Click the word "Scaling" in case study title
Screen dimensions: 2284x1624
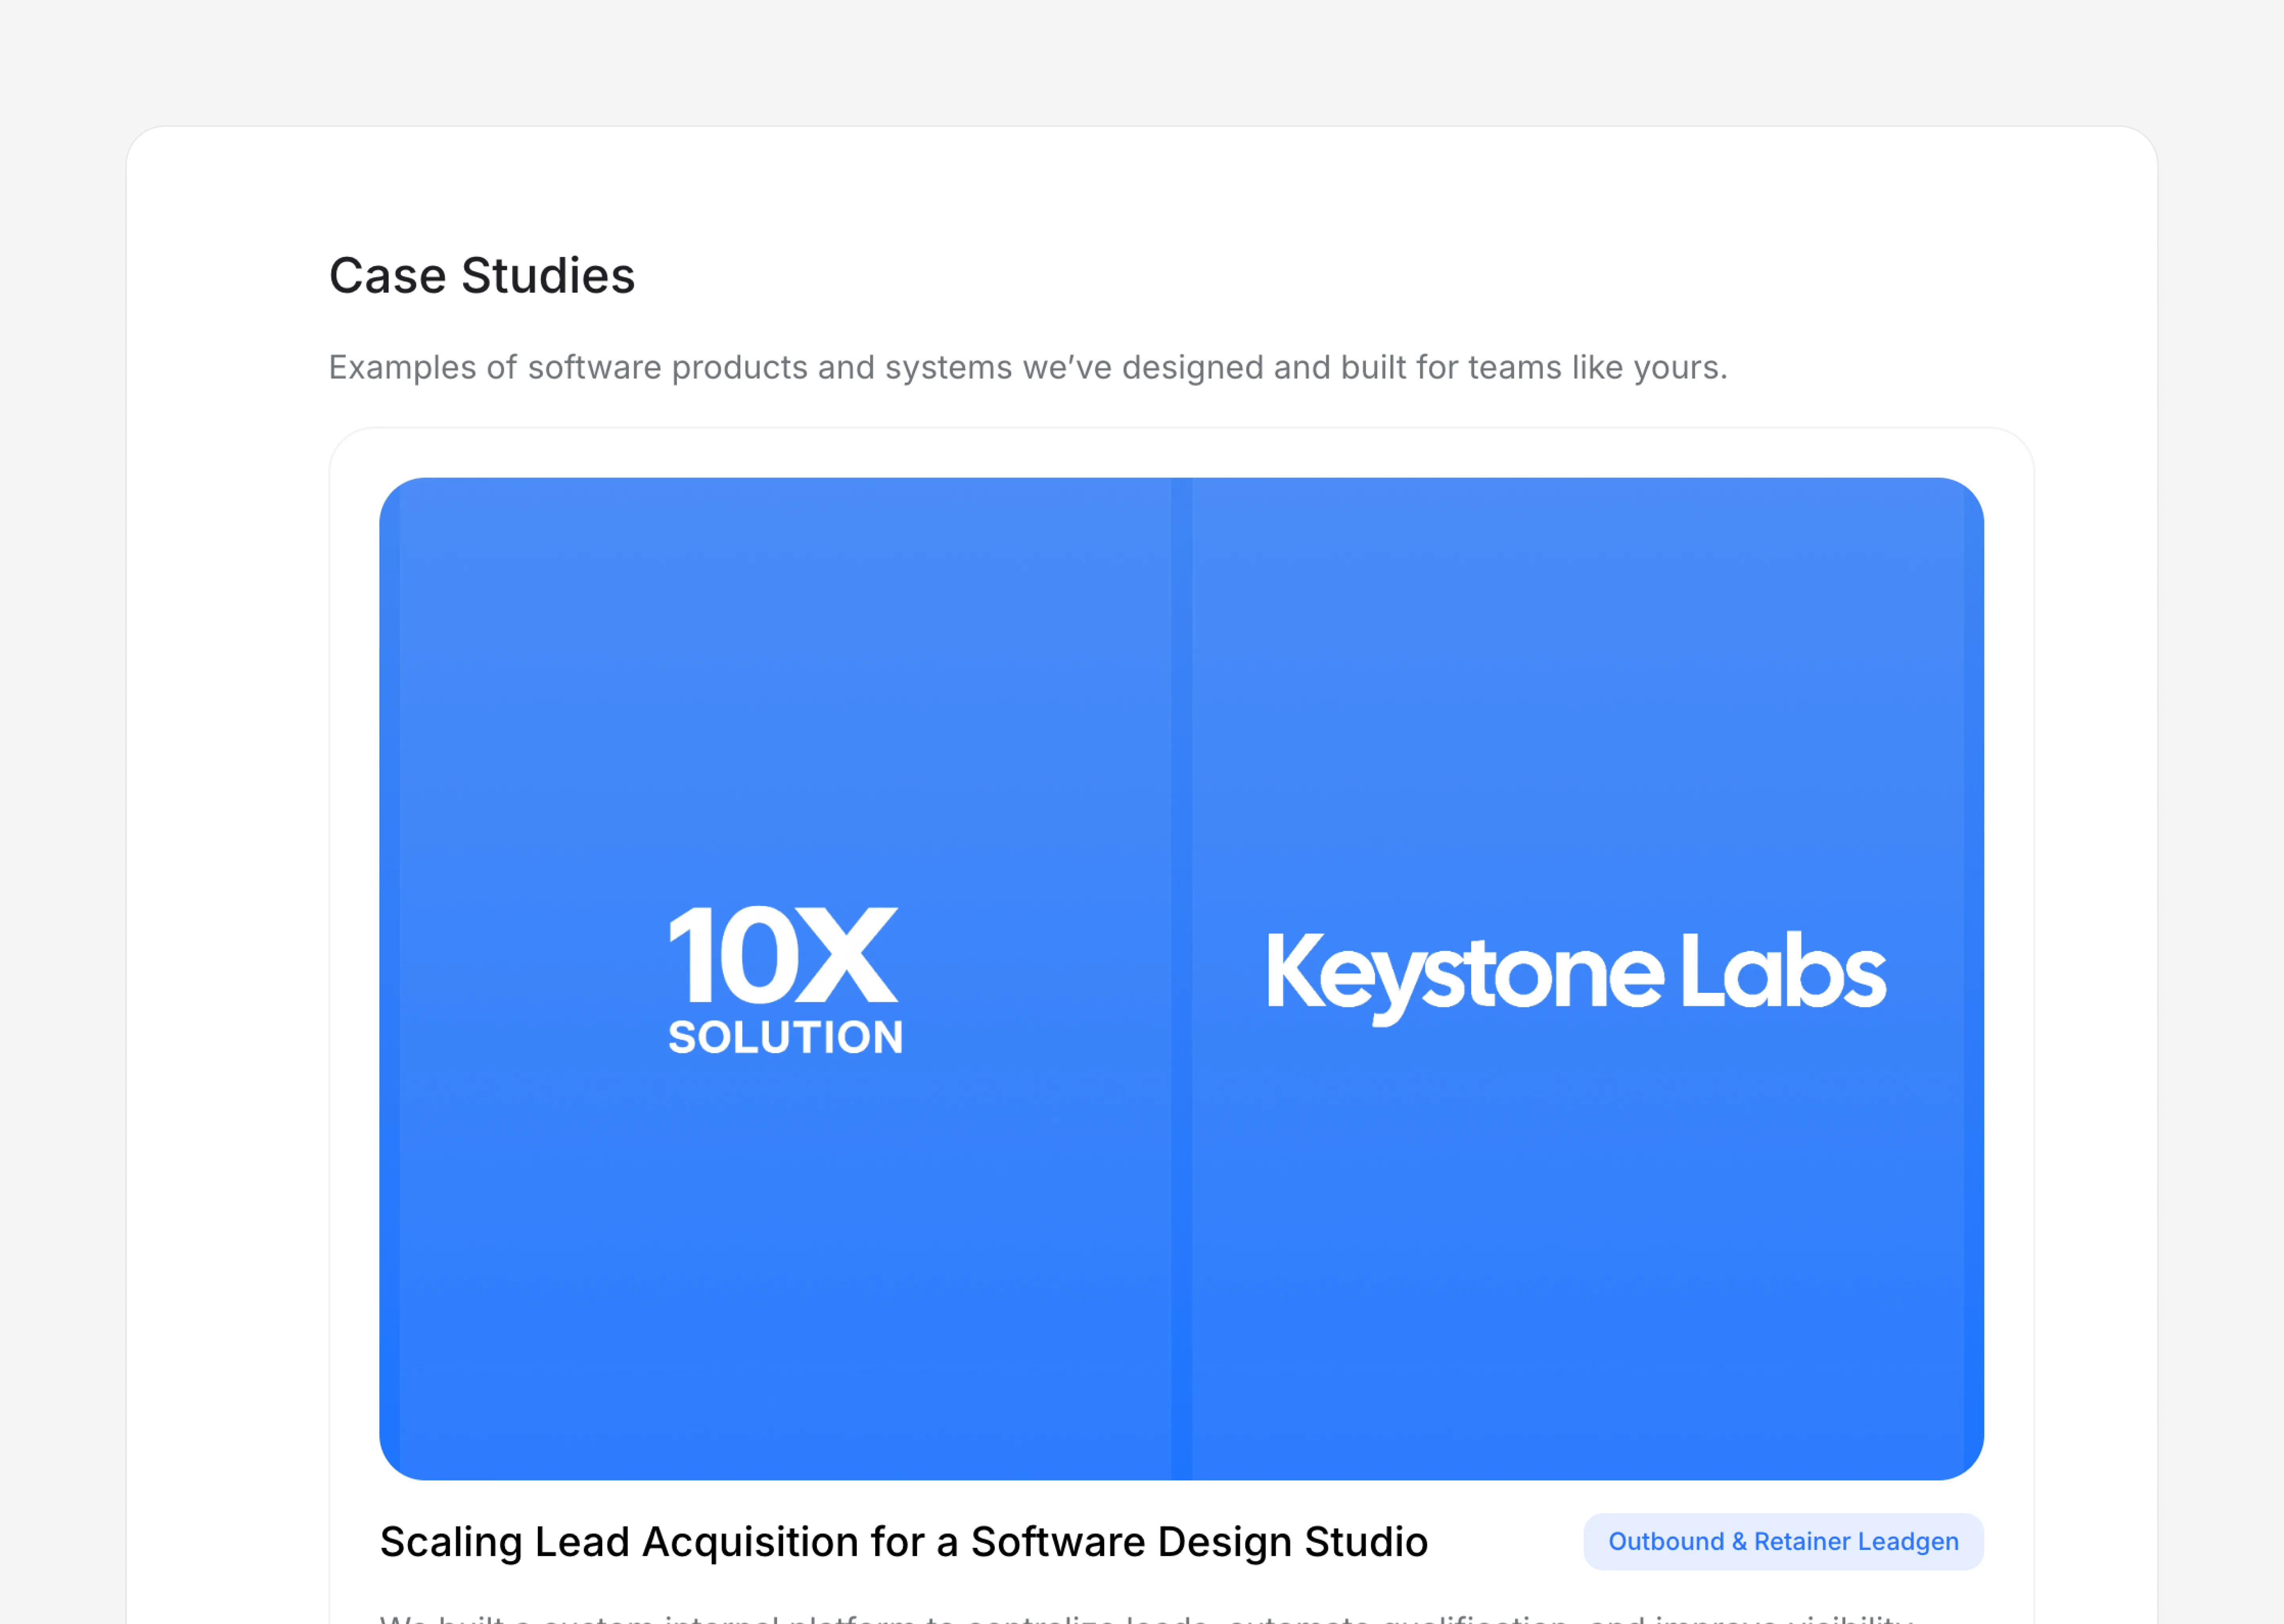pyautogui.click(x=450, y=1541)
